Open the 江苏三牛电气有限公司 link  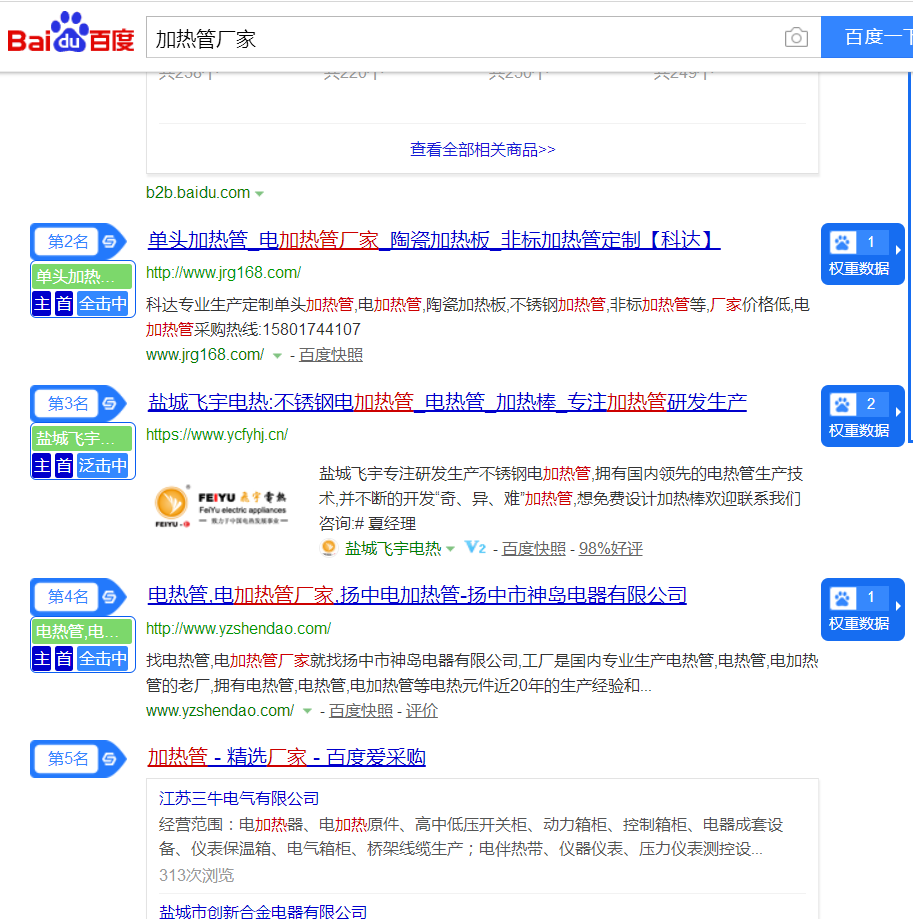239,798
